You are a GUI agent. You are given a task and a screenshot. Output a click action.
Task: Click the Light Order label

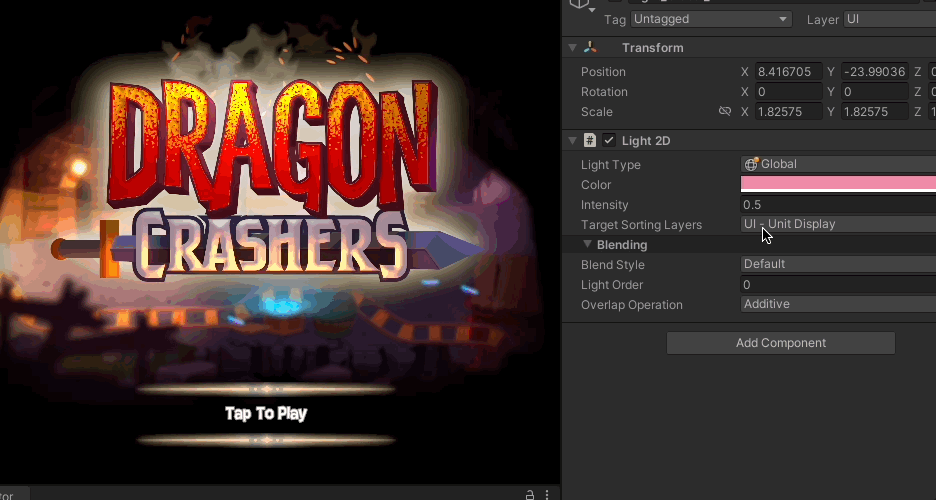coord(612,285)
